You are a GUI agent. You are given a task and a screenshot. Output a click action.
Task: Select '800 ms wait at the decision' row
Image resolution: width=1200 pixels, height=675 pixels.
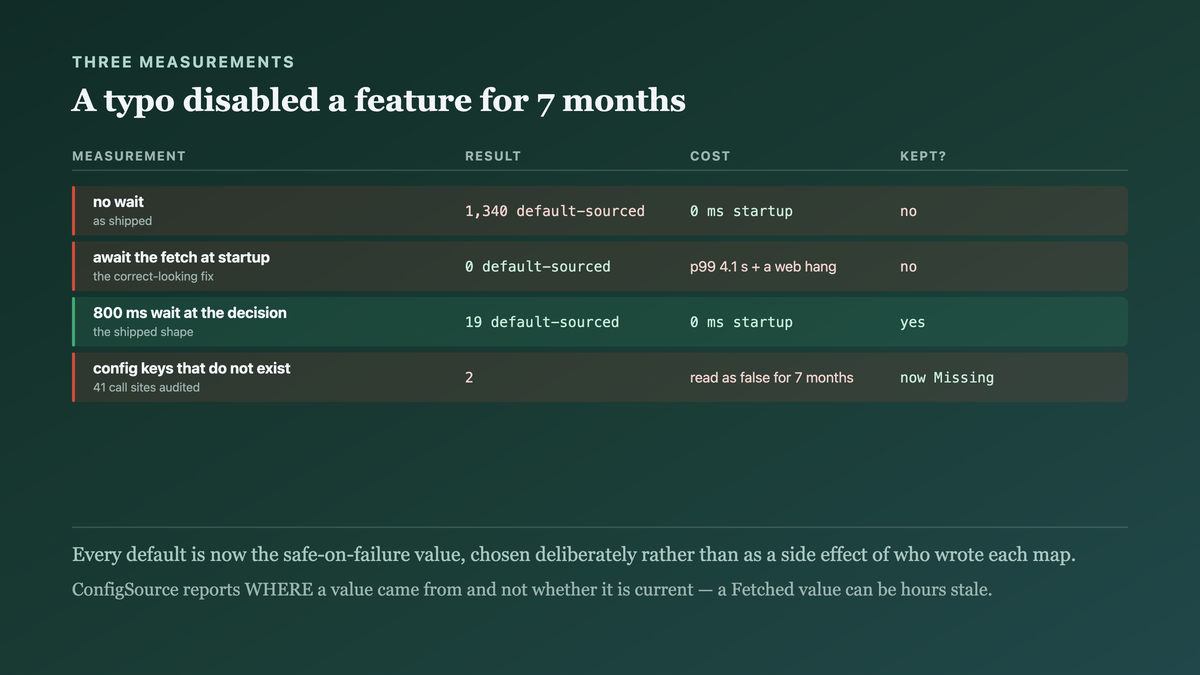coord(600,322)
